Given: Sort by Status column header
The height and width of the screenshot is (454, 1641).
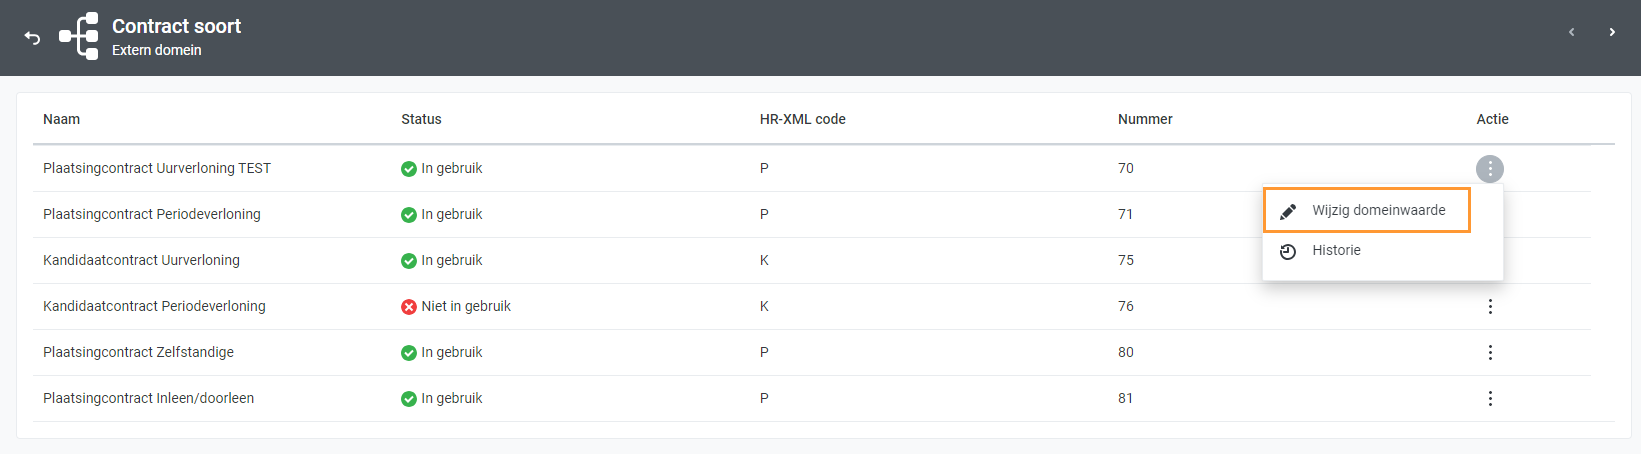Looking at the screenshot, I should click(x=421, y=119).
